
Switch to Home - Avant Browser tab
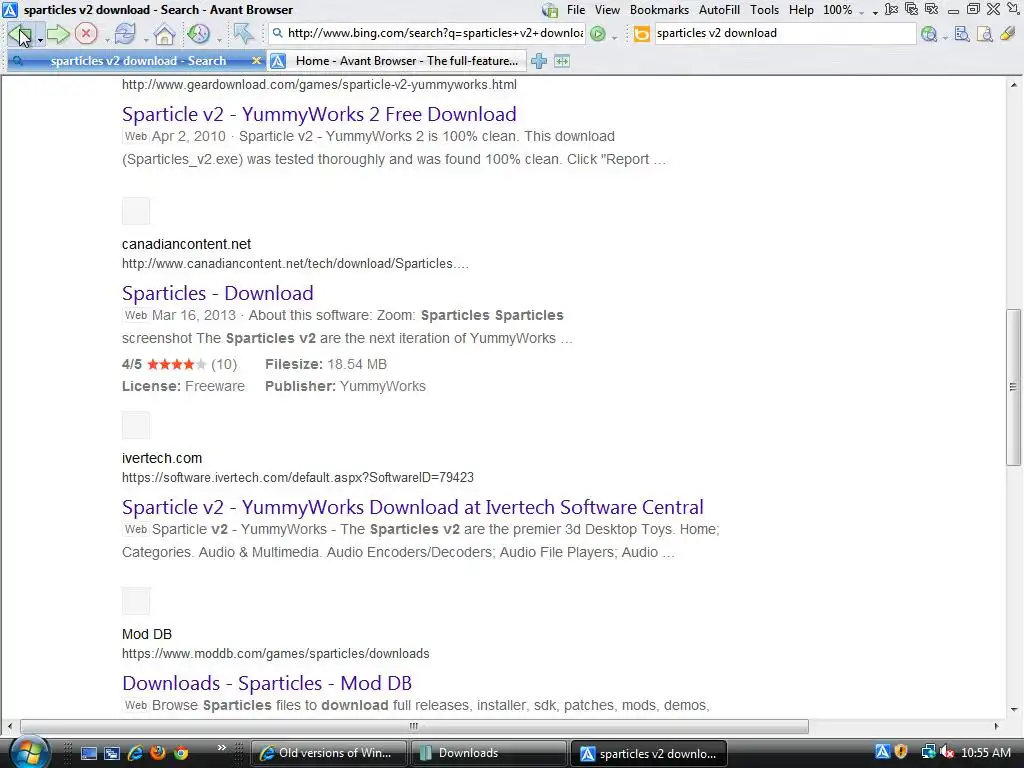tap(397, 61)
